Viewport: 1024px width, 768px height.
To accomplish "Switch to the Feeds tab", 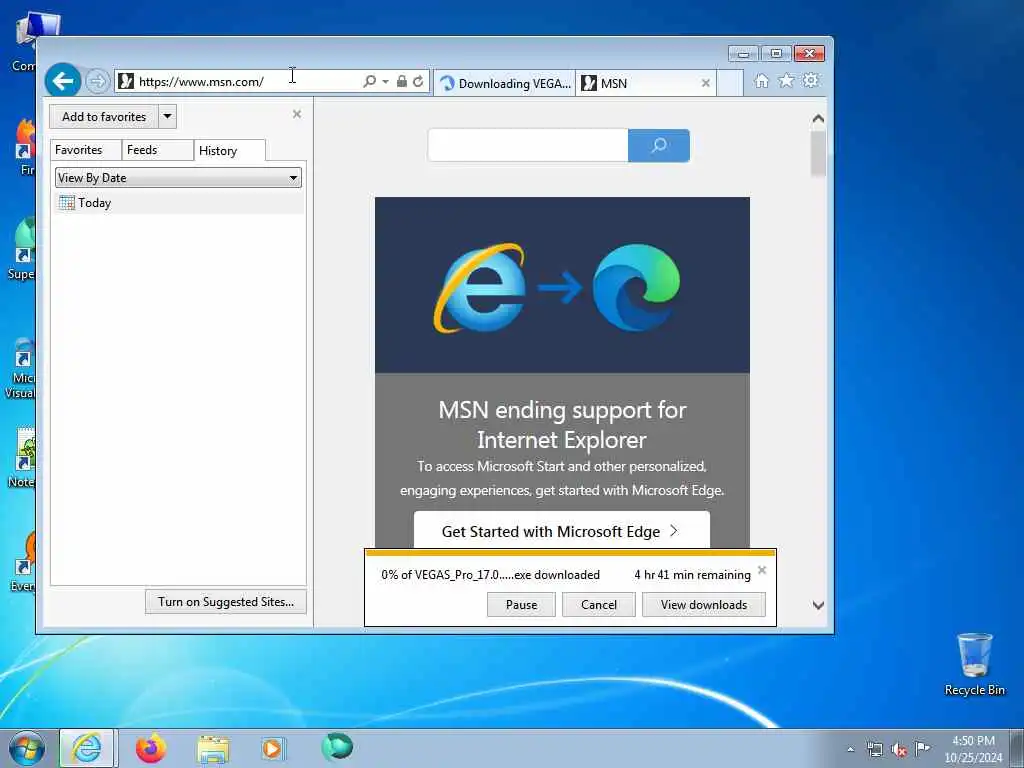I will (x=157, y=150).
